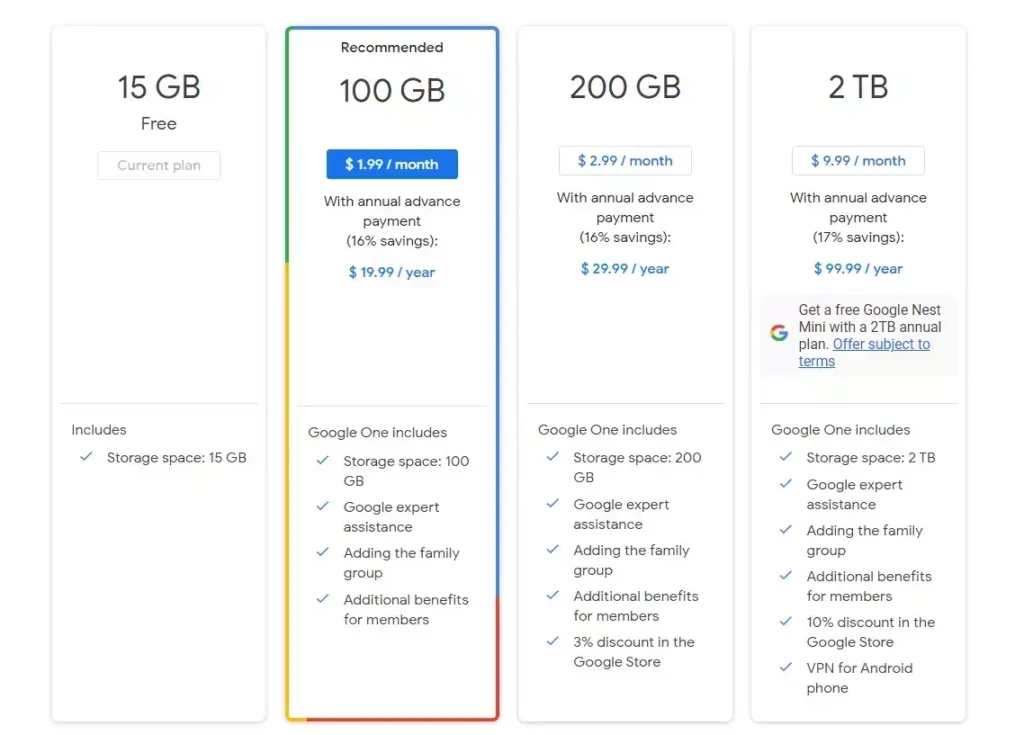Viewport: 1024px width, 735px height.
Task: Click the 2 TB plan heading
Action: [857, 87]
